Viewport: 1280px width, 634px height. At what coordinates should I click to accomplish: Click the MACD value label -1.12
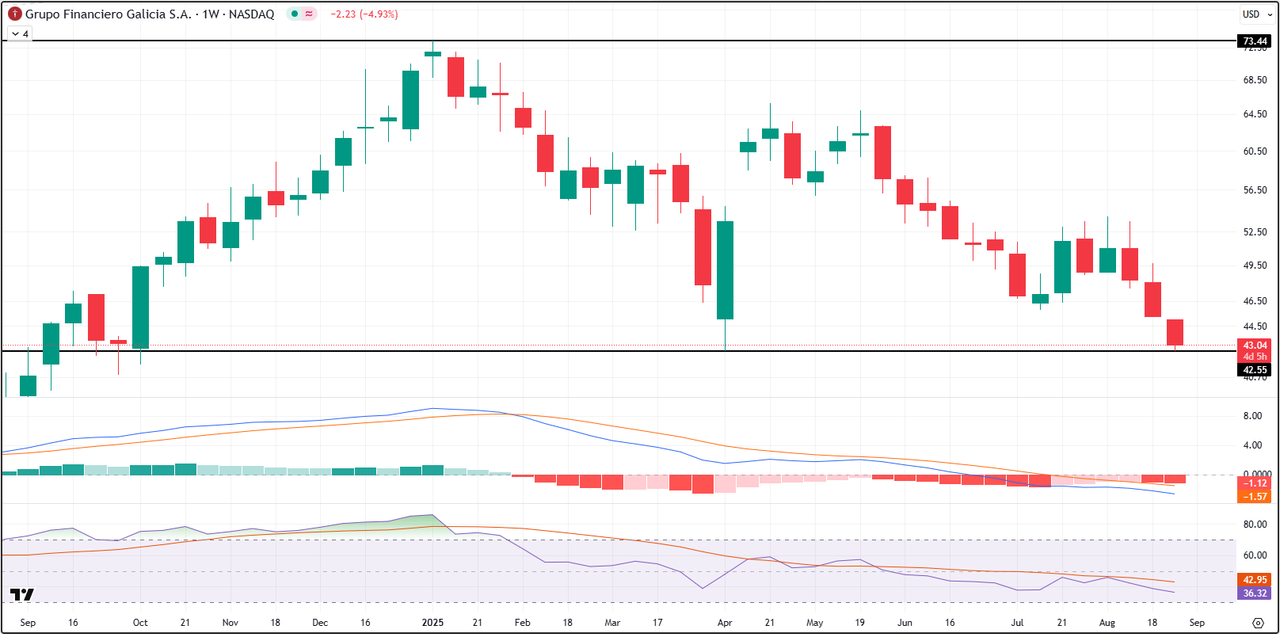(1253, 483)
